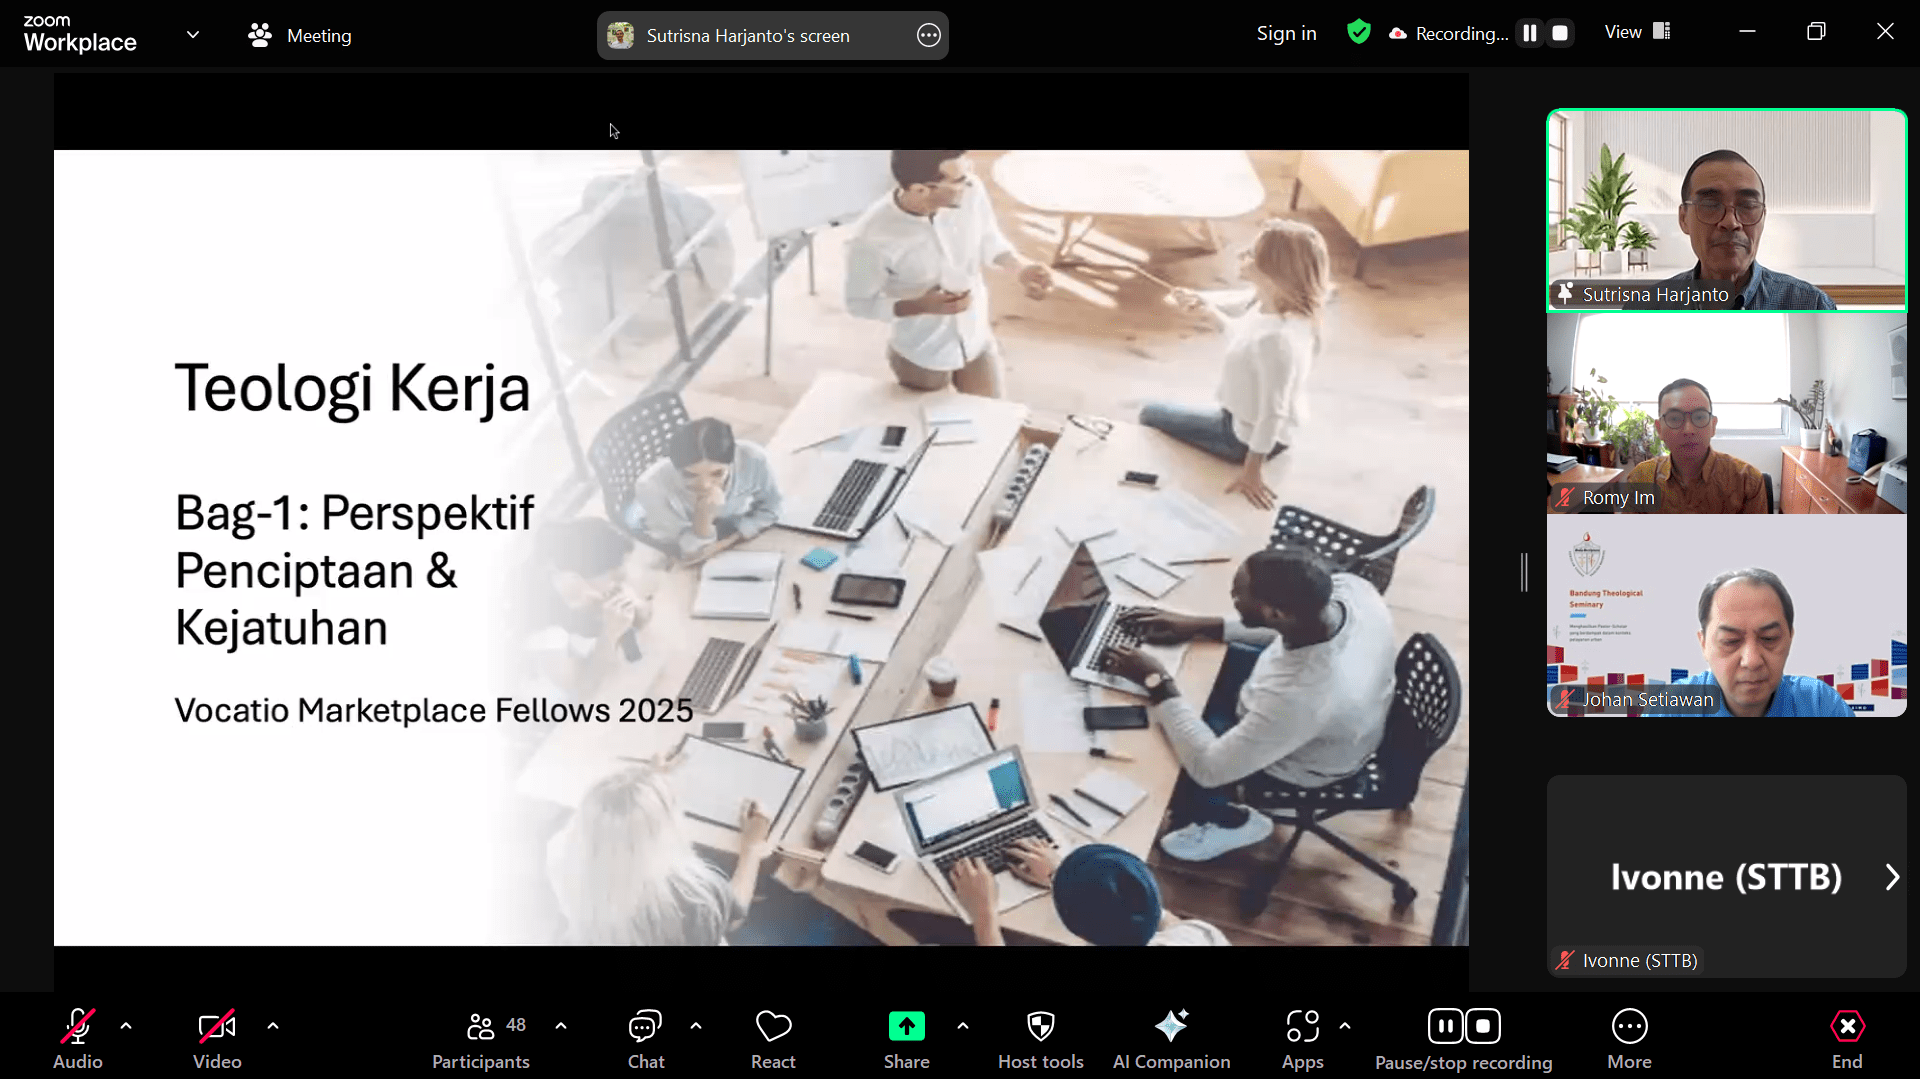This screenshot has height=1080, width=1920.
Task: Click the Sign in link
Action: pos(1286,33)
